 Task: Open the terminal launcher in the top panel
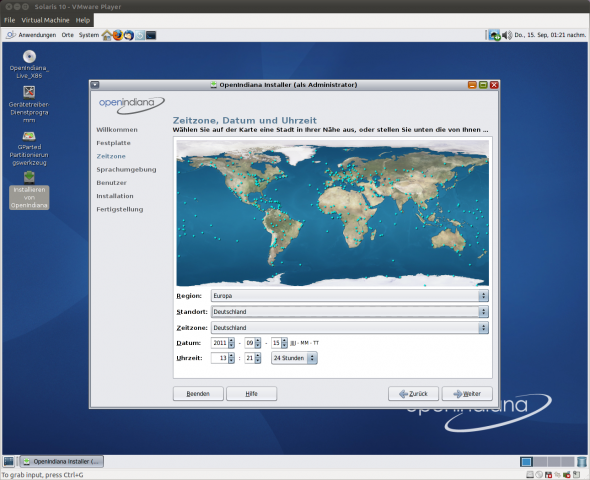(x=151, y=35)
